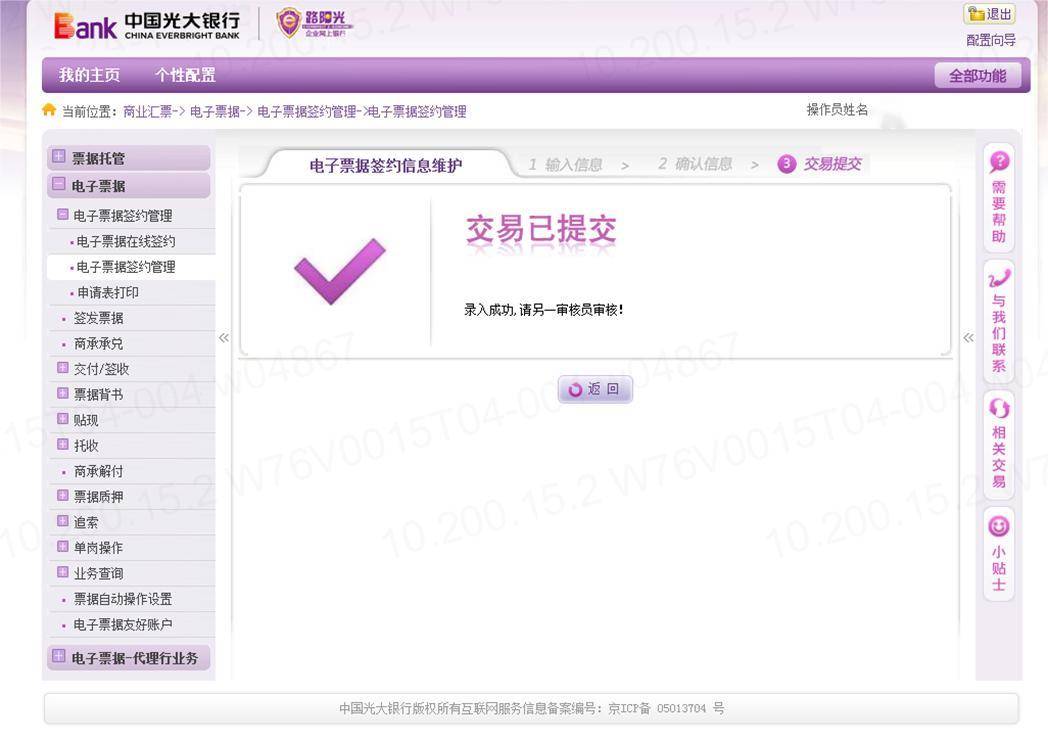
Task: Expand the 票据托管 plus icon
Action: click(x=59, y=156)
